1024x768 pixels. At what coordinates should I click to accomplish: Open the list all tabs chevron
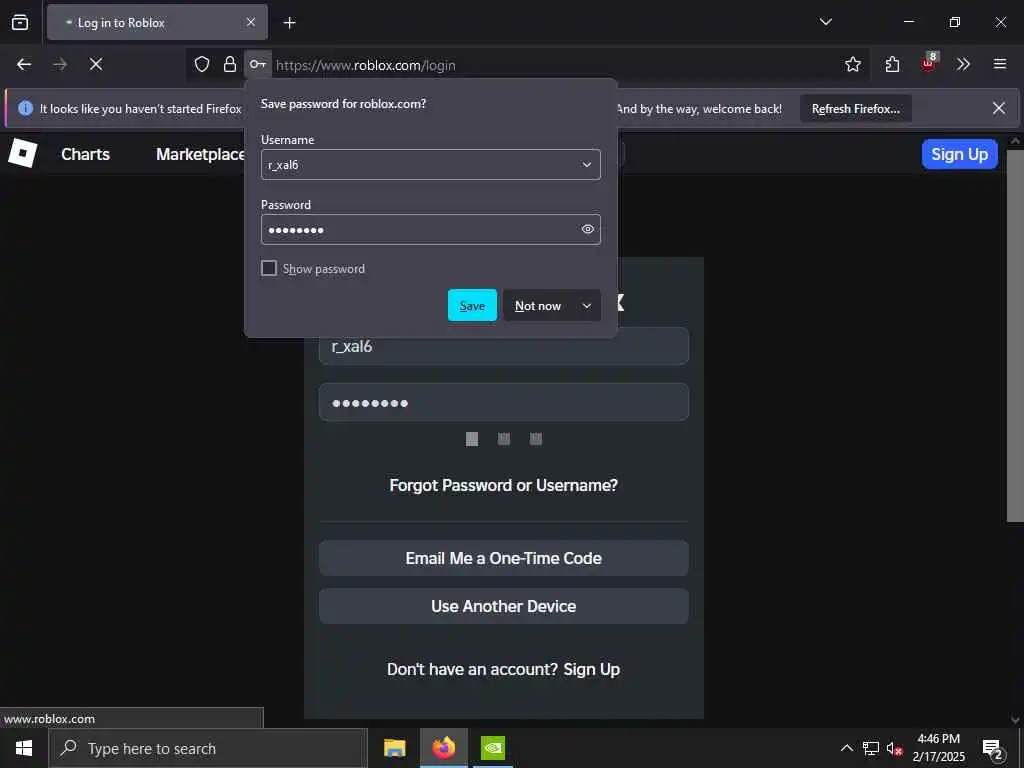click(825, 22)
